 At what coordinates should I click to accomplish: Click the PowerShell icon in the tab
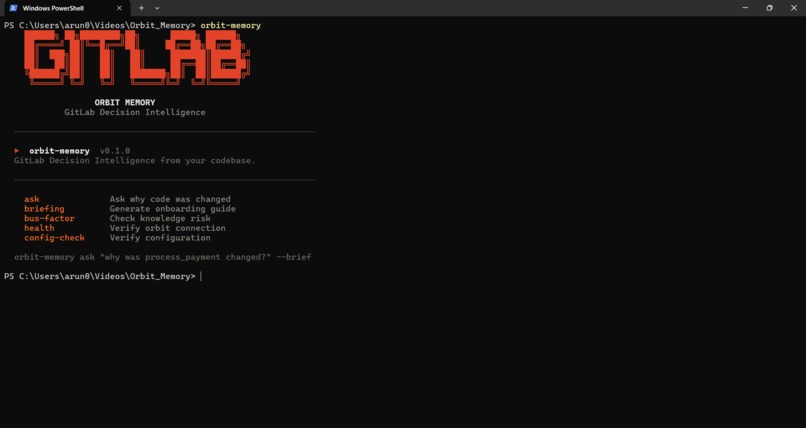coord(14,8)
